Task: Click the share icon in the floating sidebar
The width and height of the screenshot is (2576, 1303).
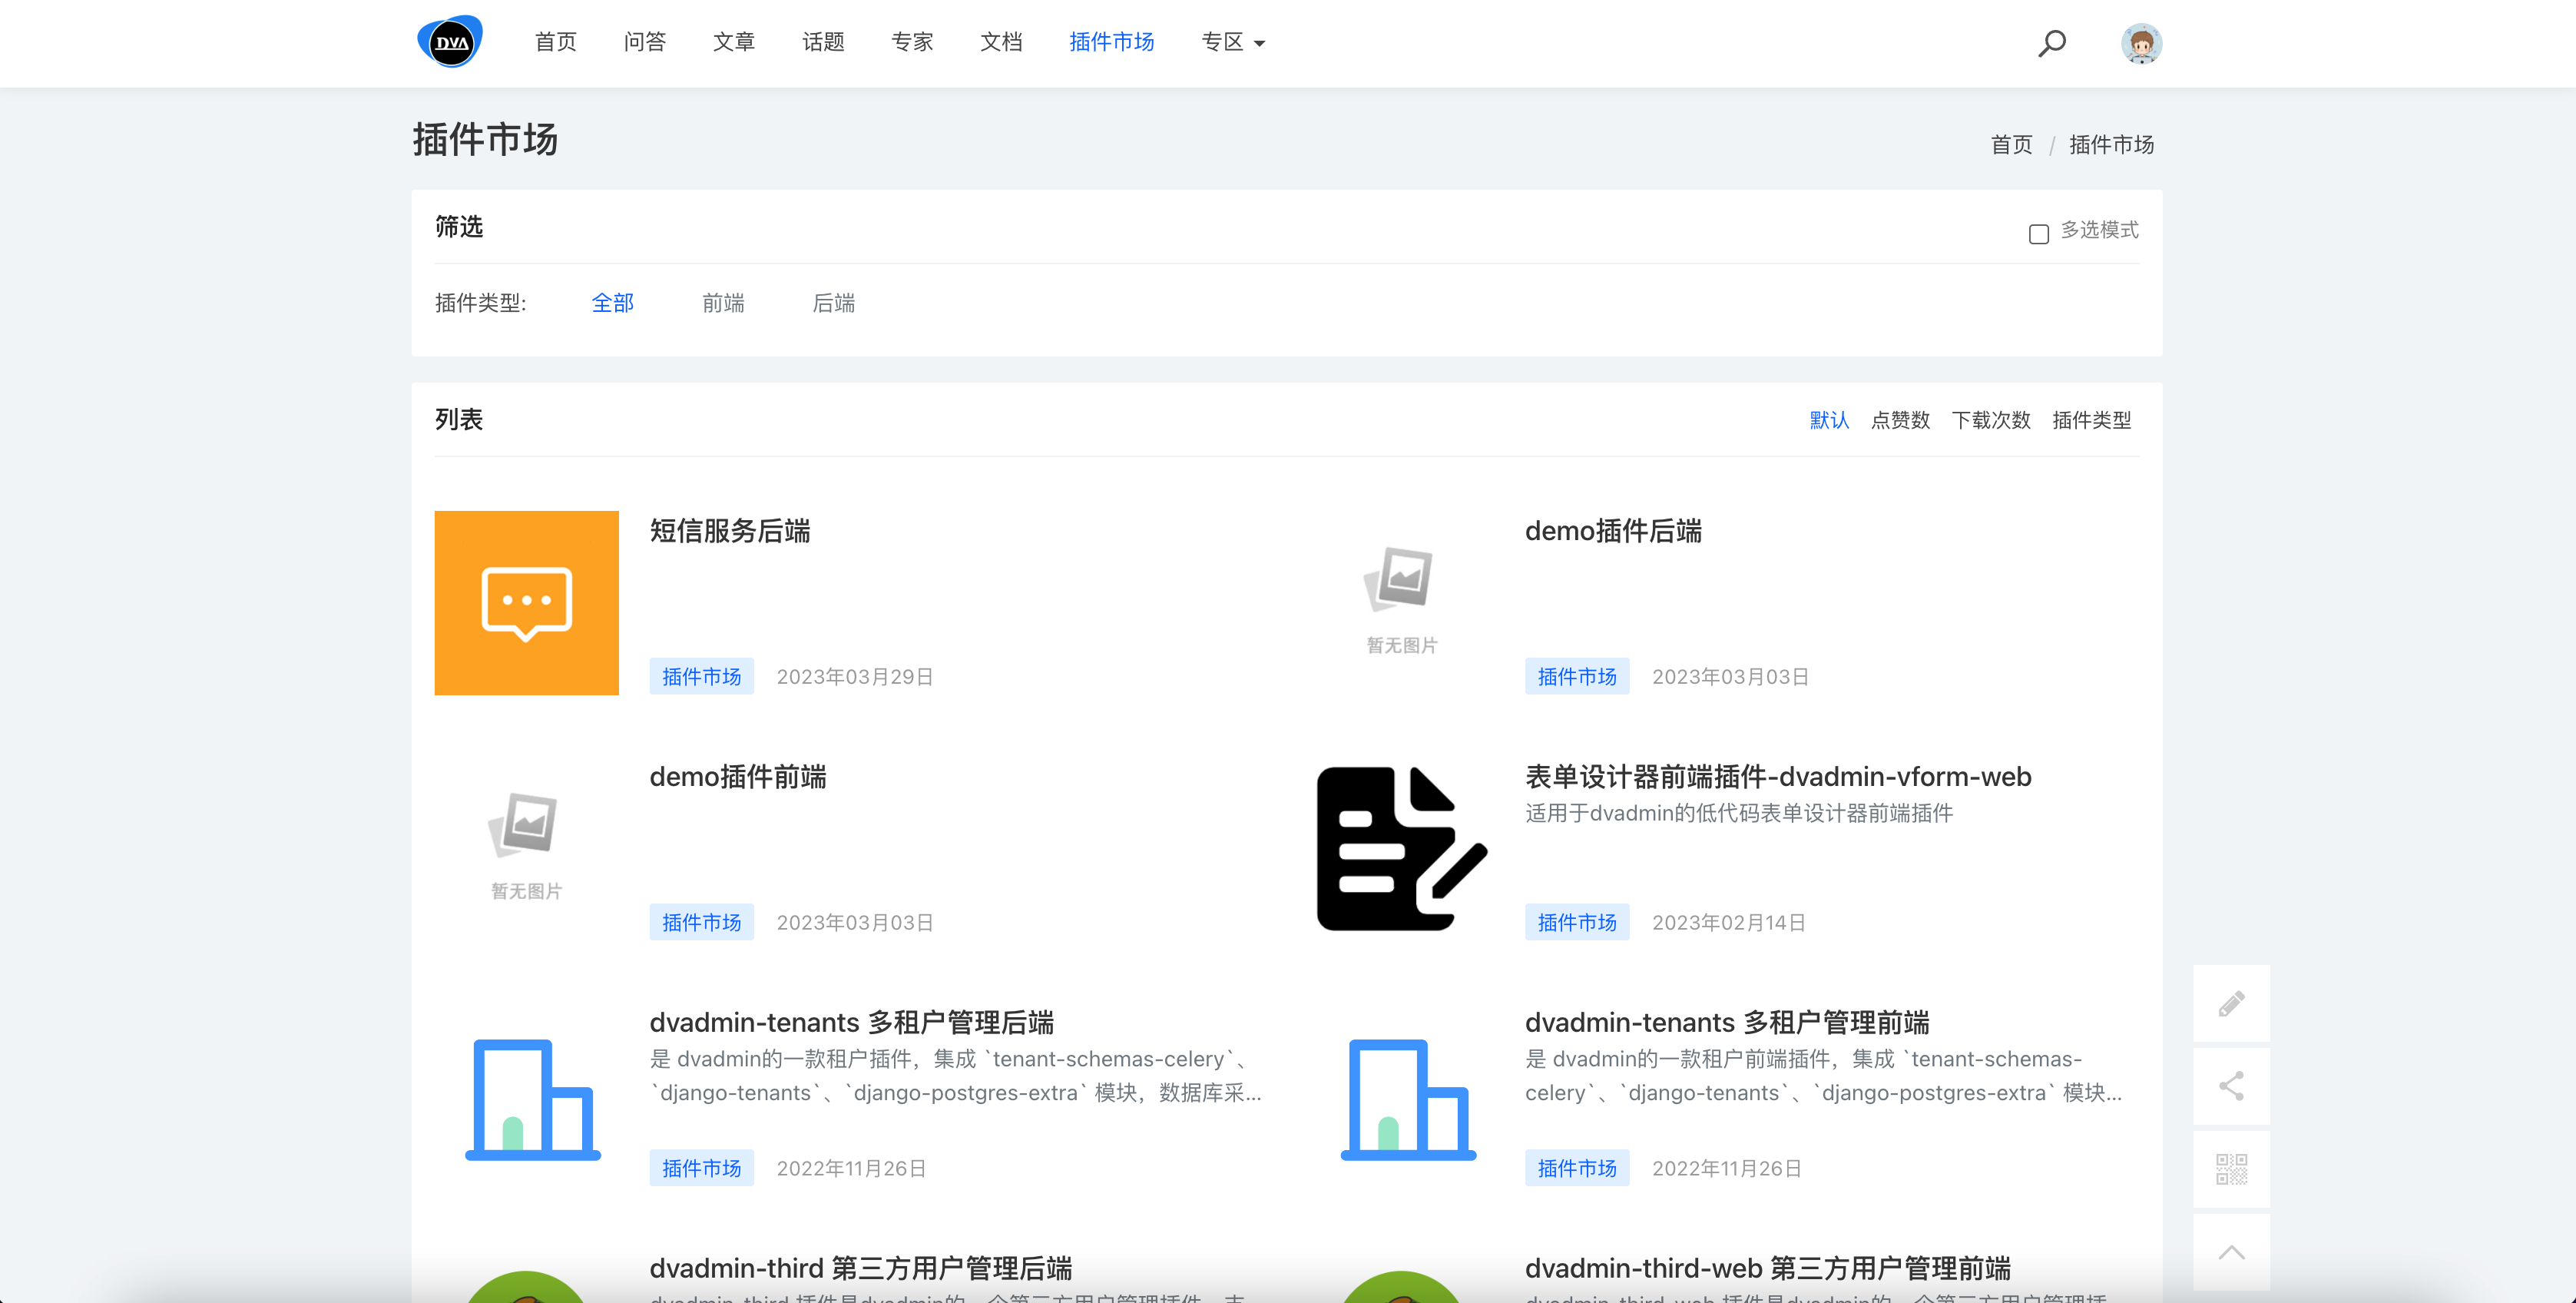Action: point(2231,1085)
